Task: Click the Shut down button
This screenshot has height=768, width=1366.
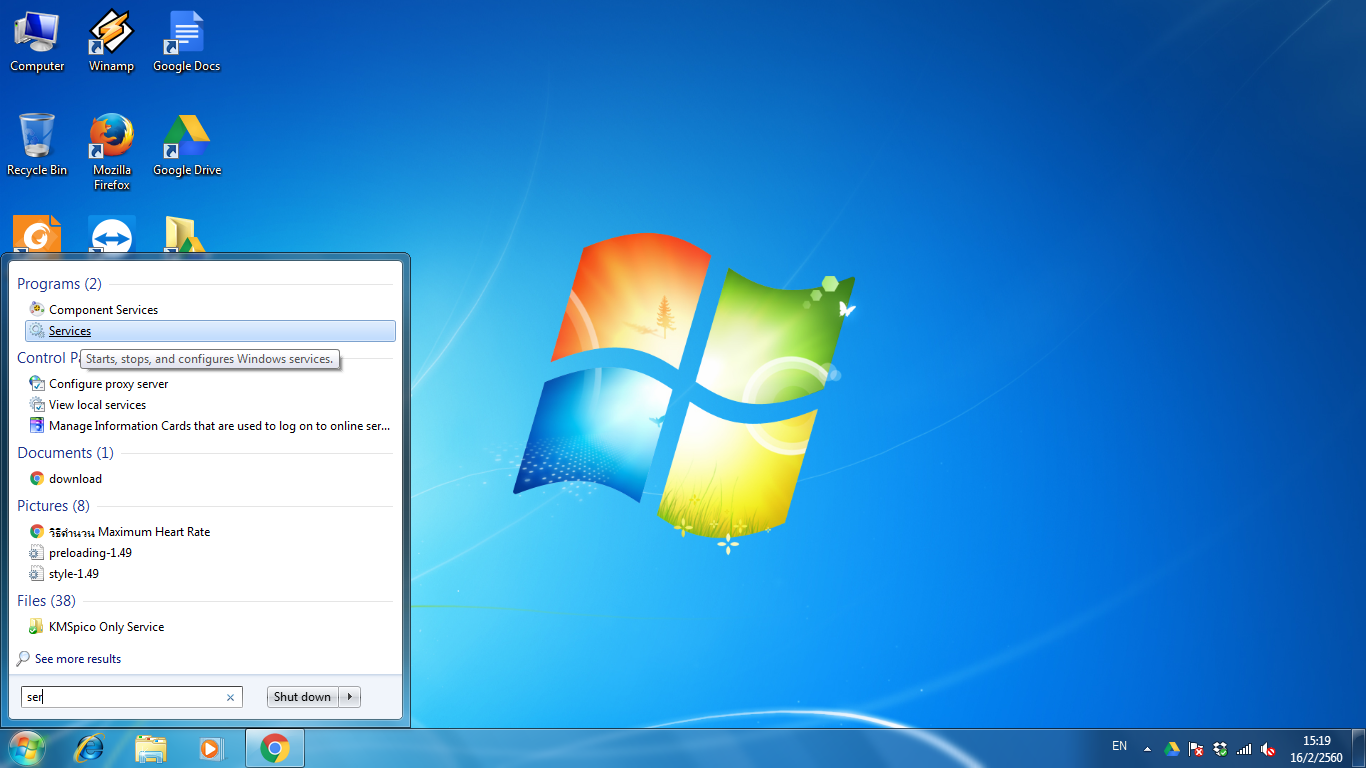Action: point(303,697)
